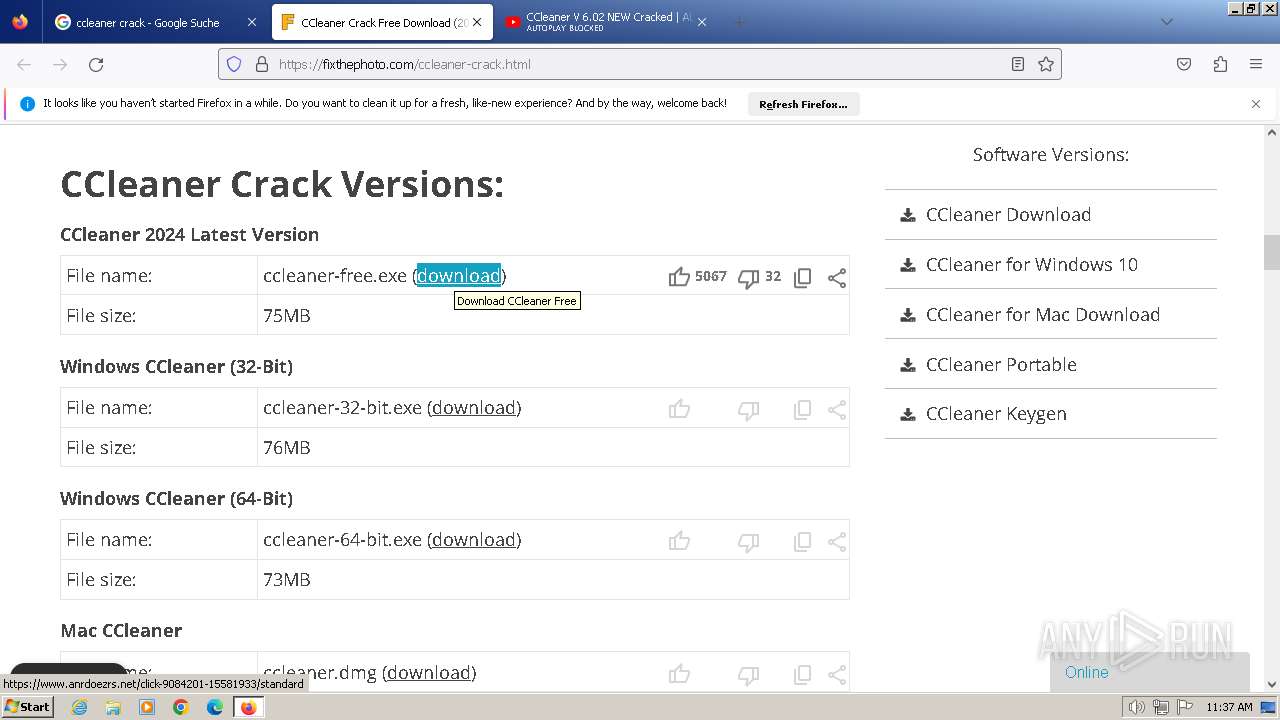1280x720 pixels.
Task: Click the padlock site security icon
Action: click(262, 64)
